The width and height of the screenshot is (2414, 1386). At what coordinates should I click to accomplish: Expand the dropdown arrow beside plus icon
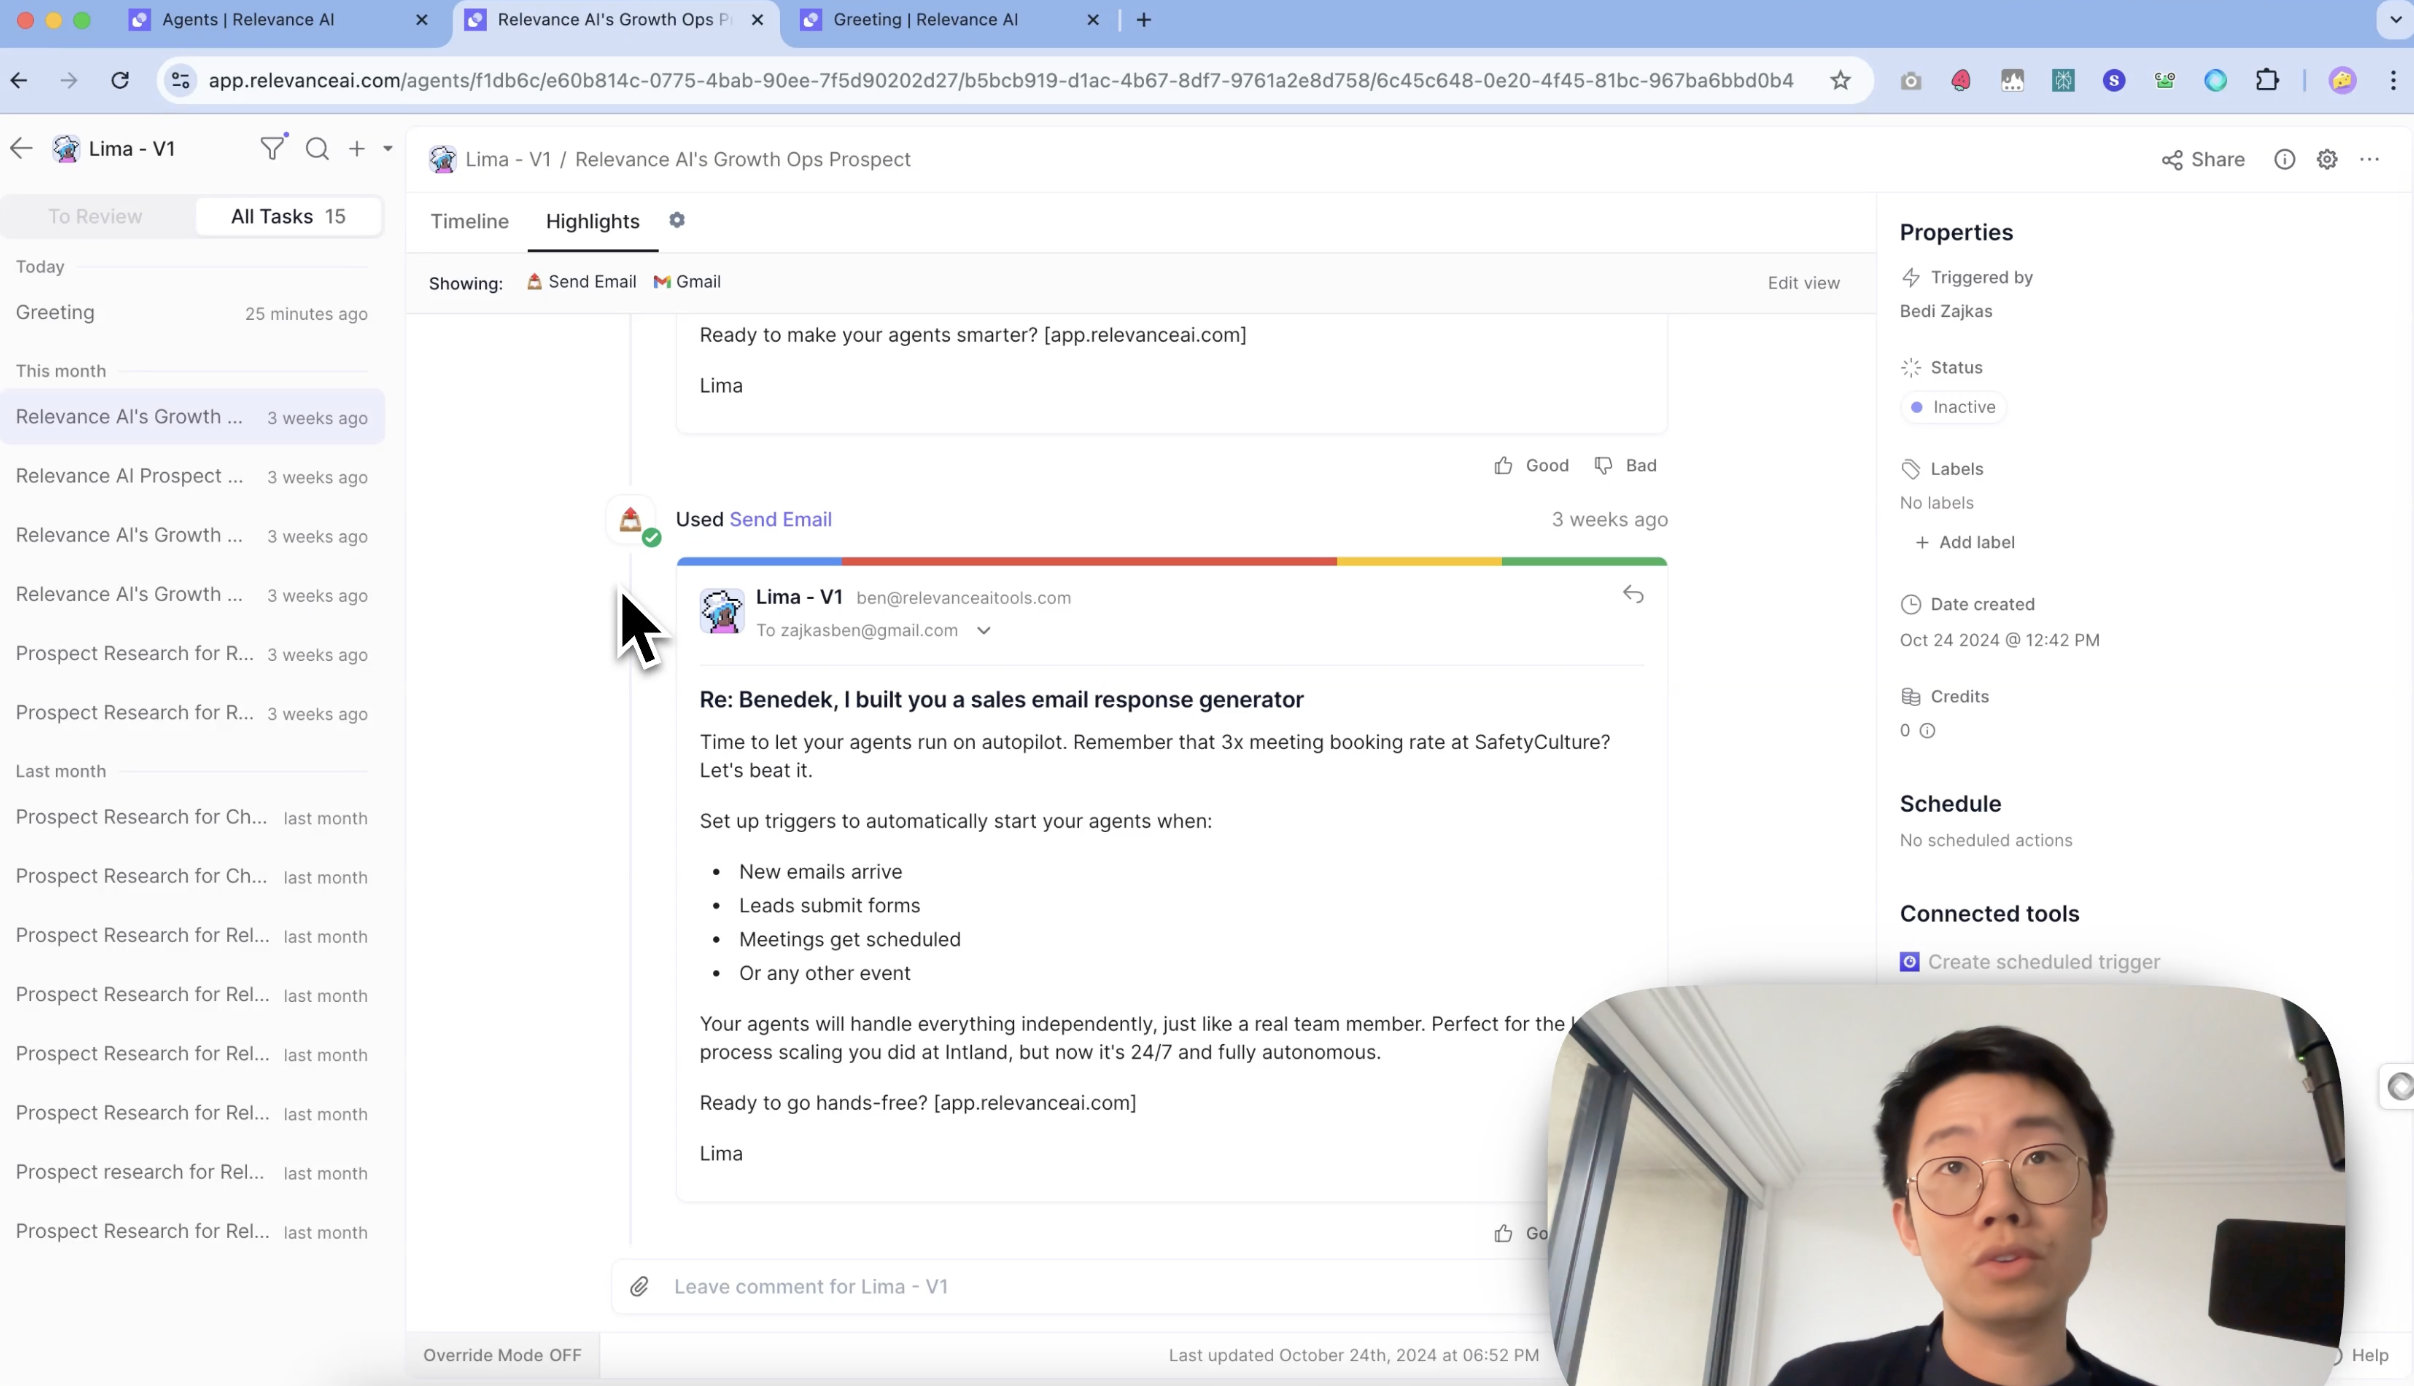point(388,148)
